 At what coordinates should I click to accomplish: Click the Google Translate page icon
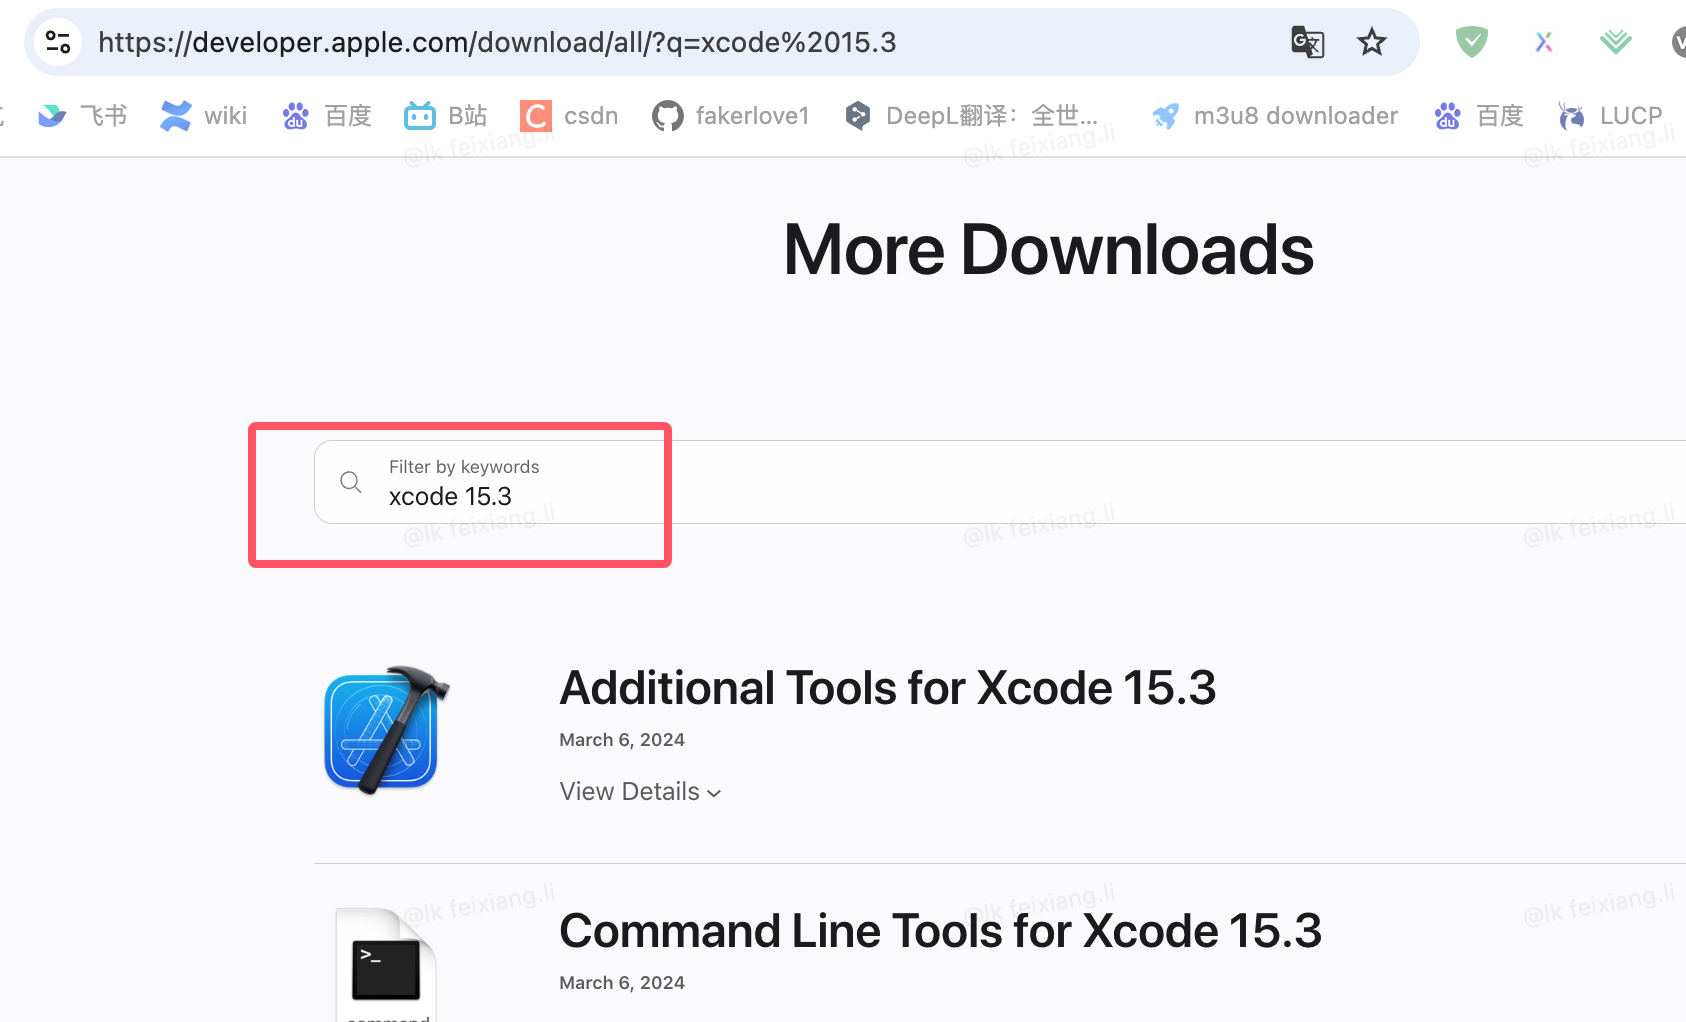(x=1307, y=42)
